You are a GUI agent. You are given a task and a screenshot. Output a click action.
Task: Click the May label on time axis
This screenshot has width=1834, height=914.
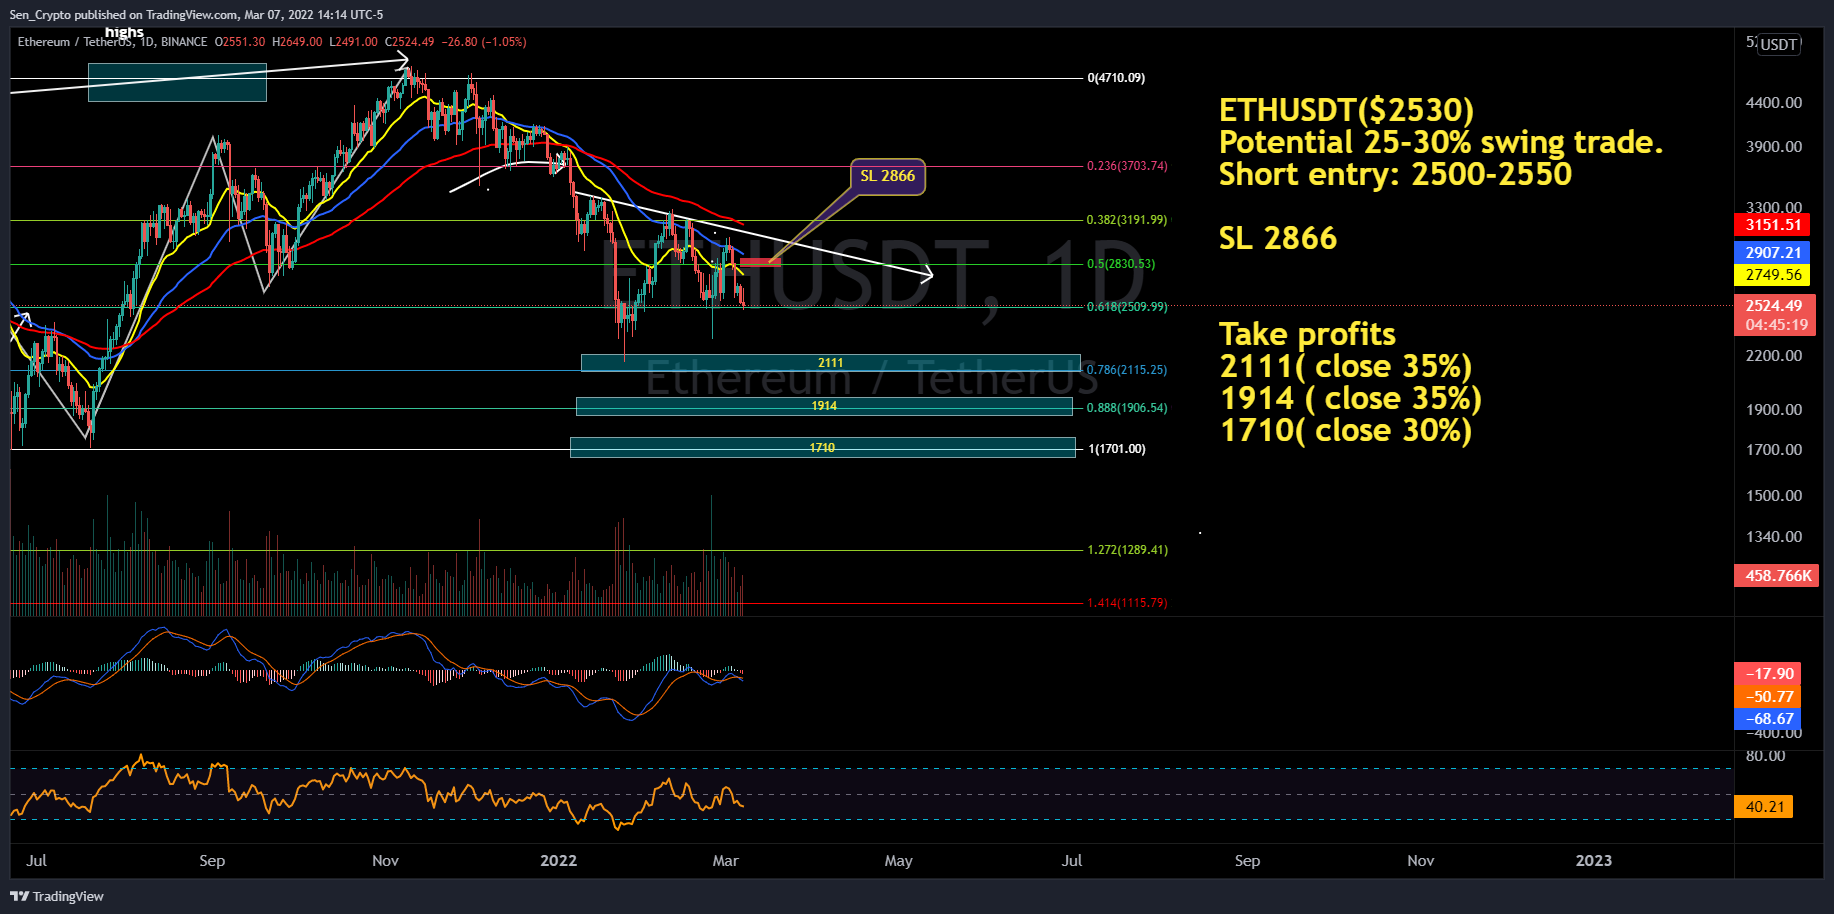(x=898, y=861)
